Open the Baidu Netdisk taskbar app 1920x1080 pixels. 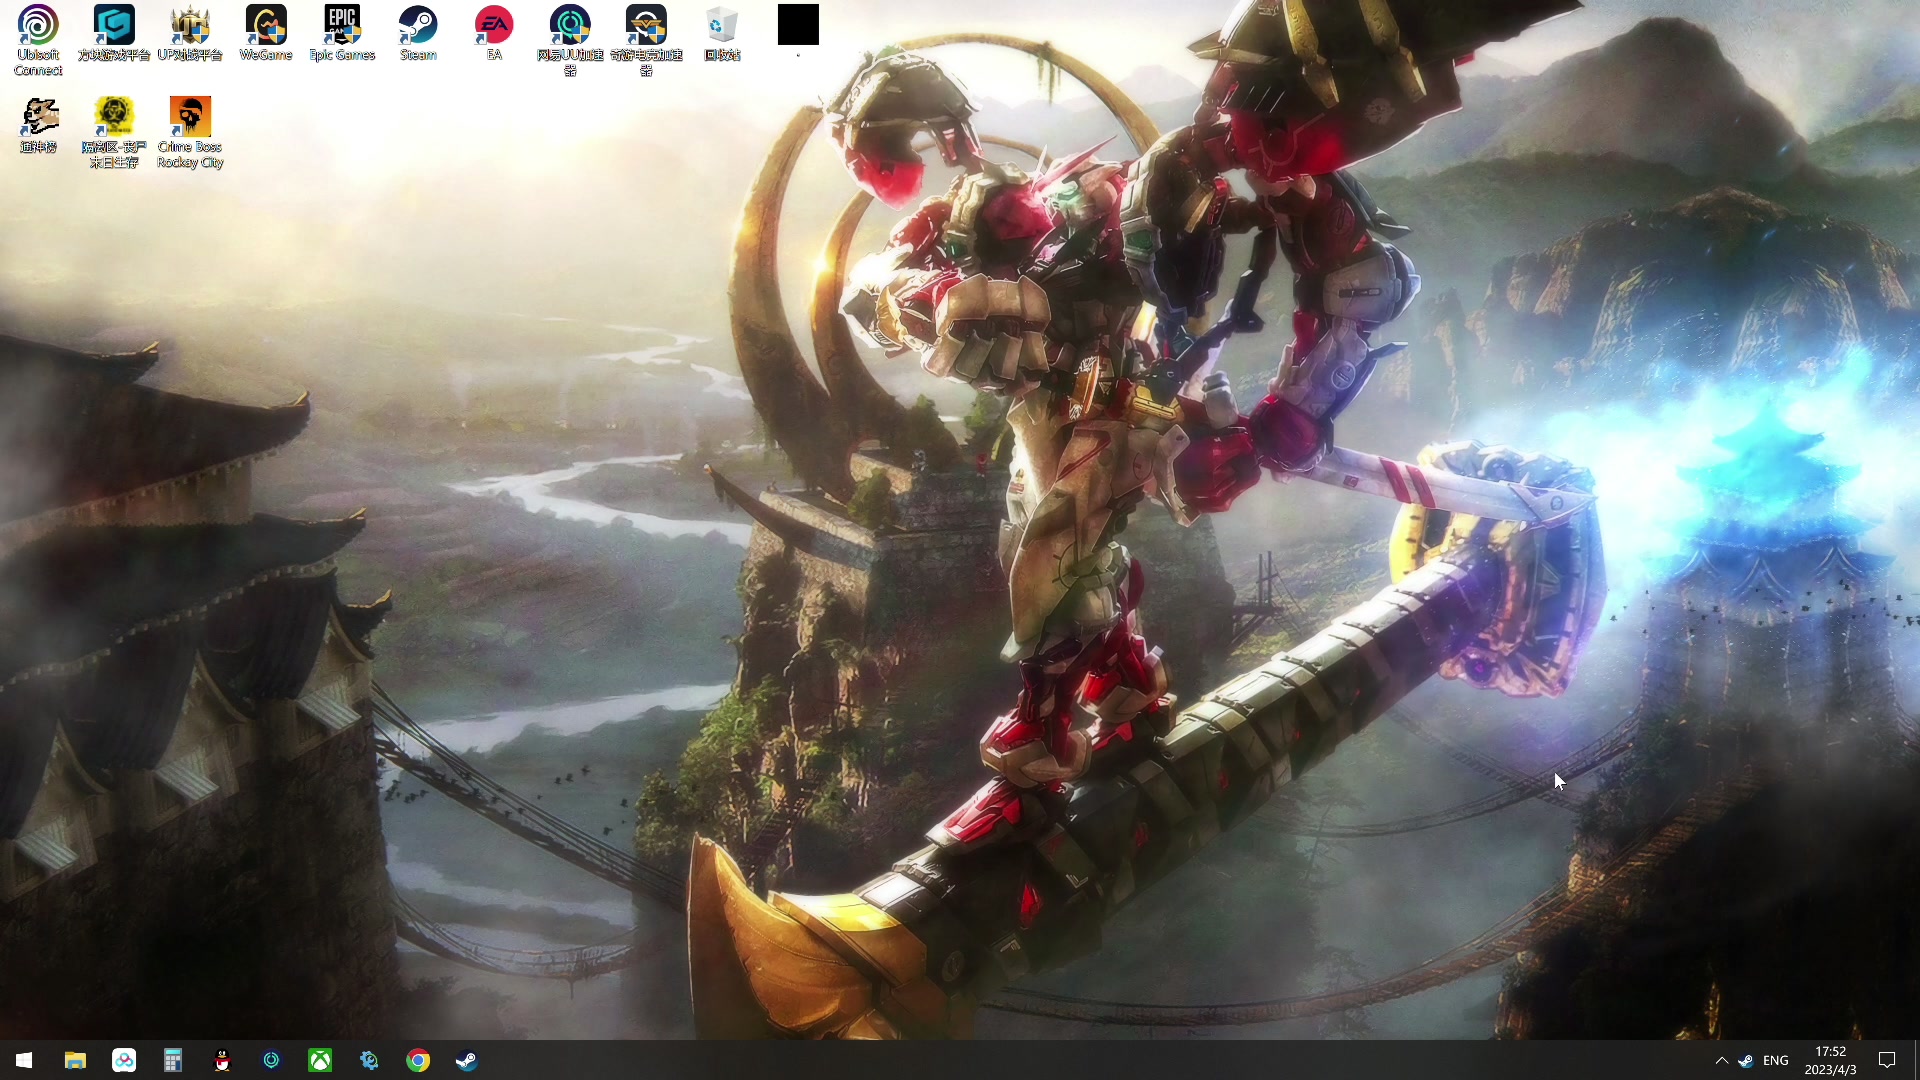(x=124, y=1060)
